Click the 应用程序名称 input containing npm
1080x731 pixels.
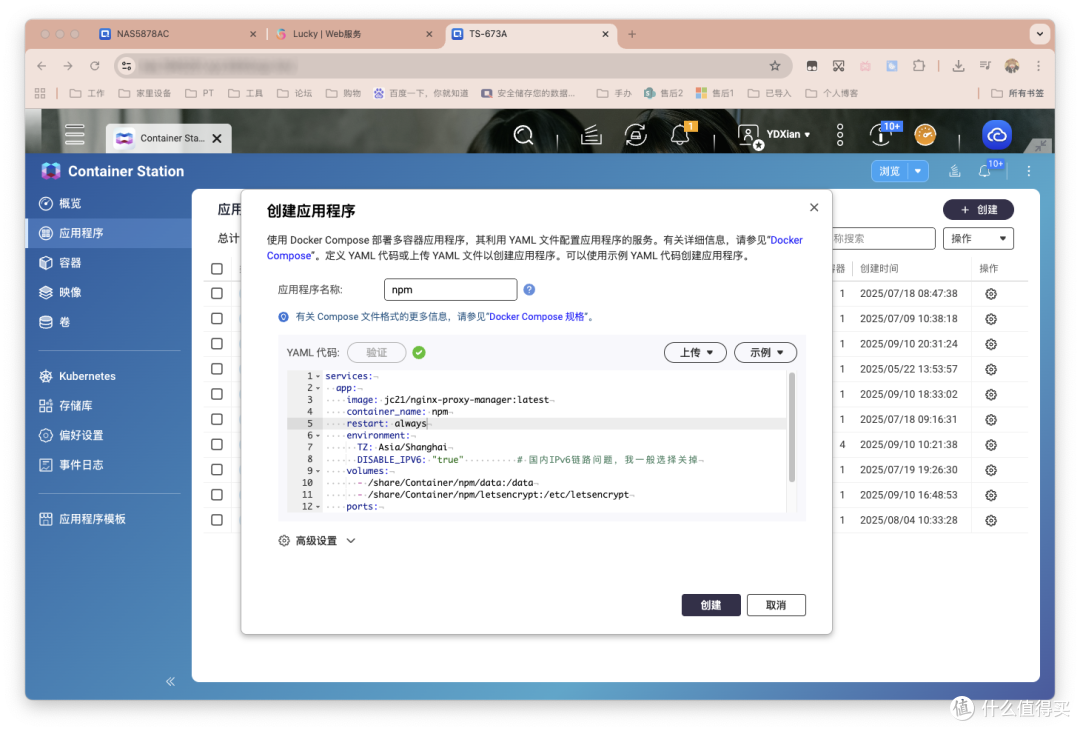(x=450, y=289)
